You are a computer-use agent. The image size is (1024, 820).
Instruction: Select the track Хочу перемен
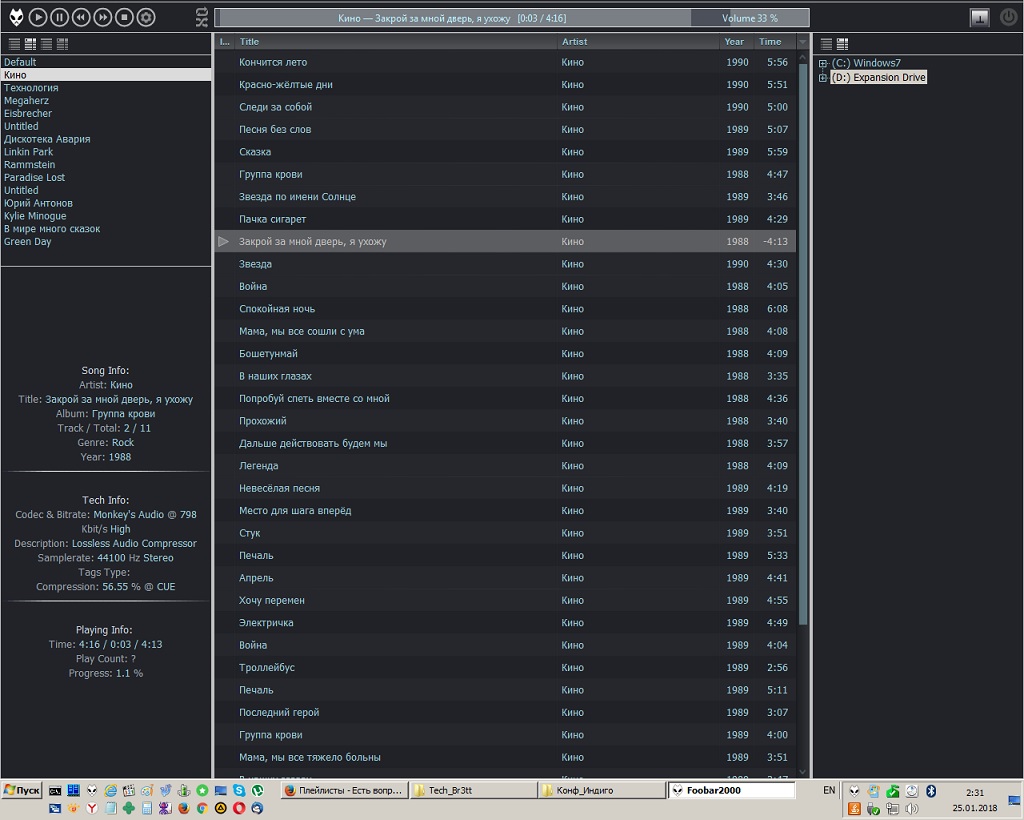505,600
